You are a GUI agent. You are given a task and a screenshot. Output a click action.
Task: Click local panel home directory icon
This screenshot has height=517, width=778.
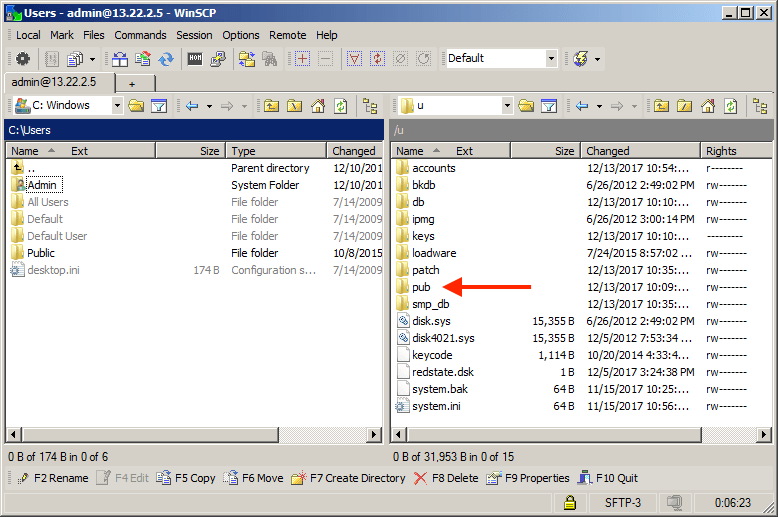318,106
